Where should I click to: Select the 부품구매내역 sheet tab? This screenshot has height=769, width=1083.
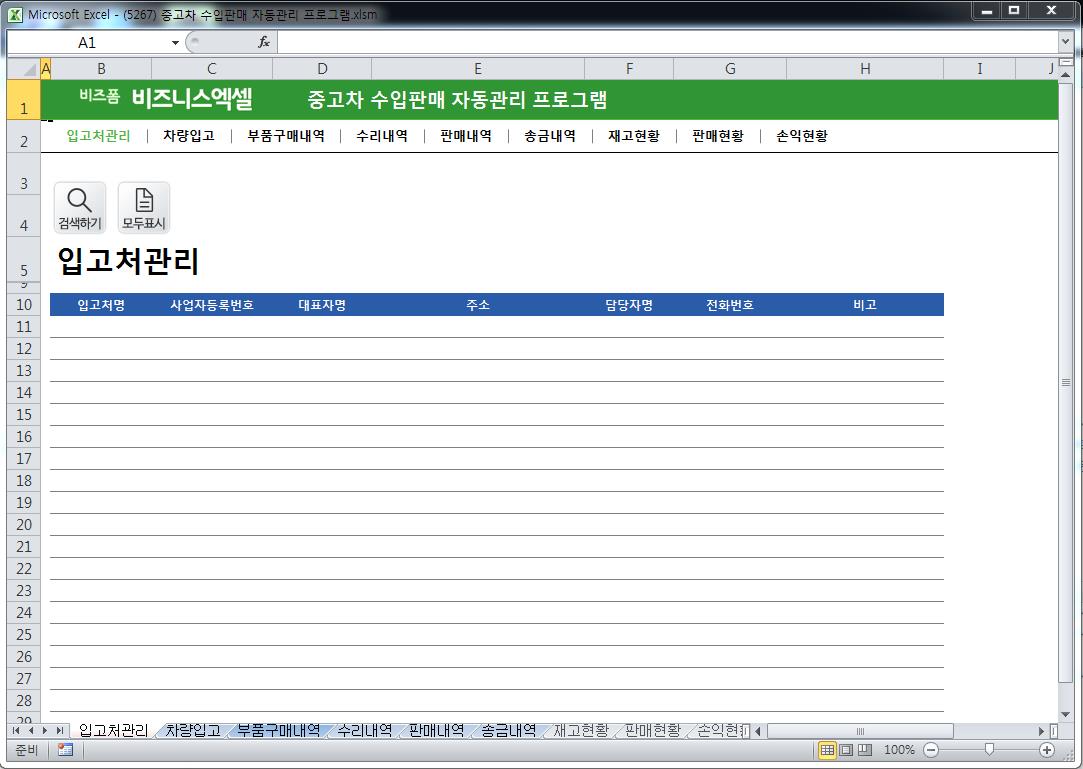(278, 730)
